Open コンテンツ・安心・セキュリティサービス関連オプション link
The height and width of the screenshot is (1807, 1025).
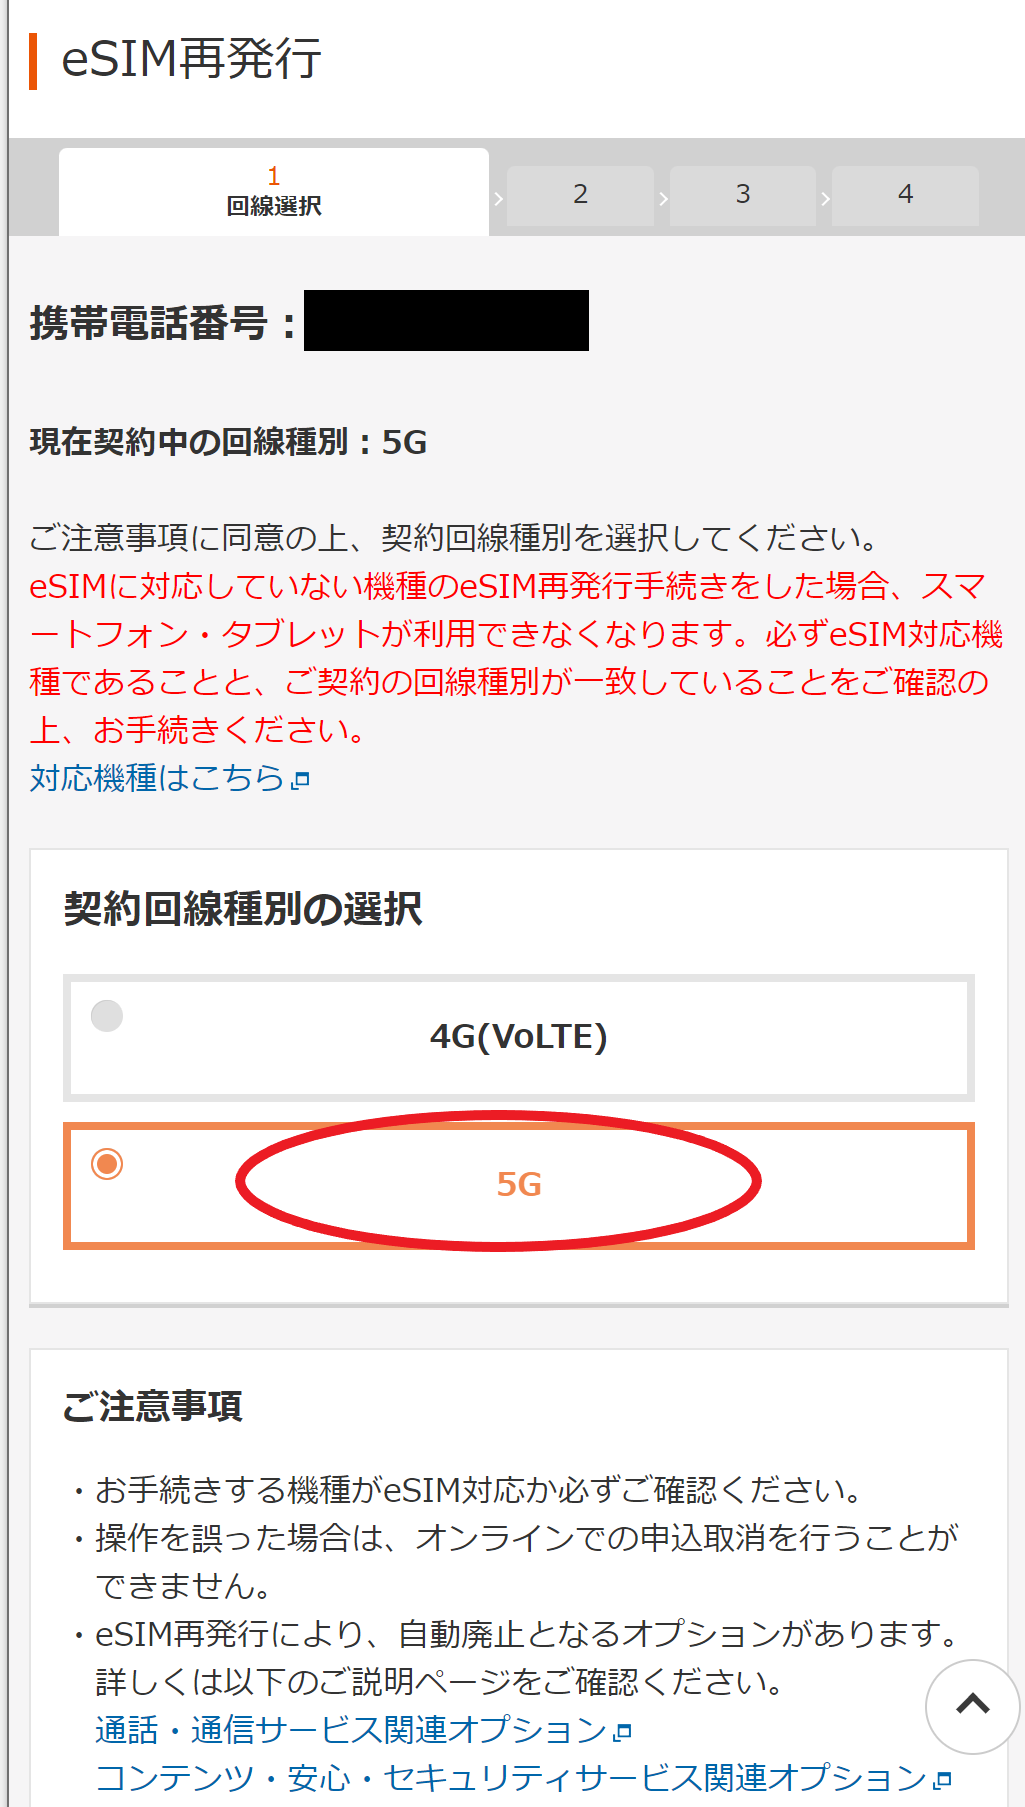[x=511, y=1778]
